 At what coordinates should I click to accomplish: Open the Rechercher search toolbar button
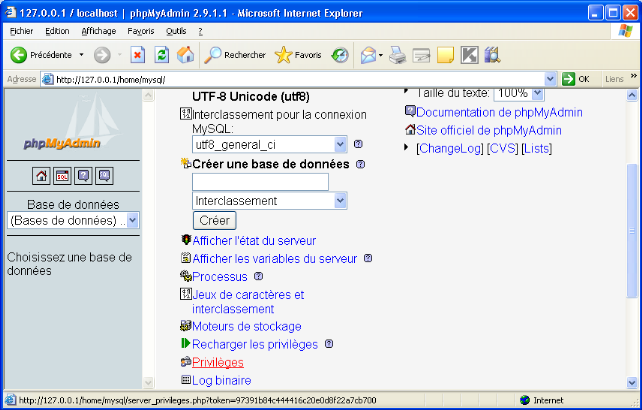(x=235, y=55)
